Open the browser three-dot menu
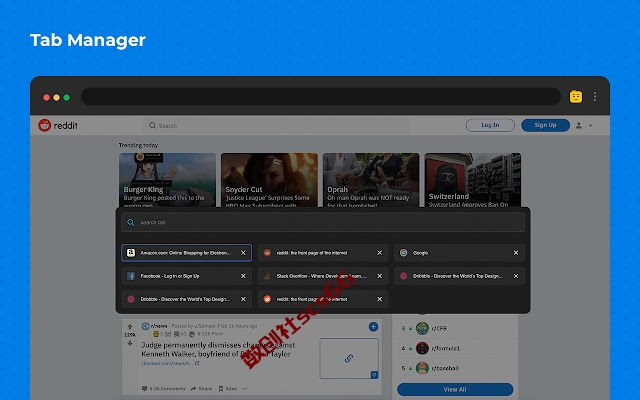The height and width of the screenshot is (400, 640). 595,97
